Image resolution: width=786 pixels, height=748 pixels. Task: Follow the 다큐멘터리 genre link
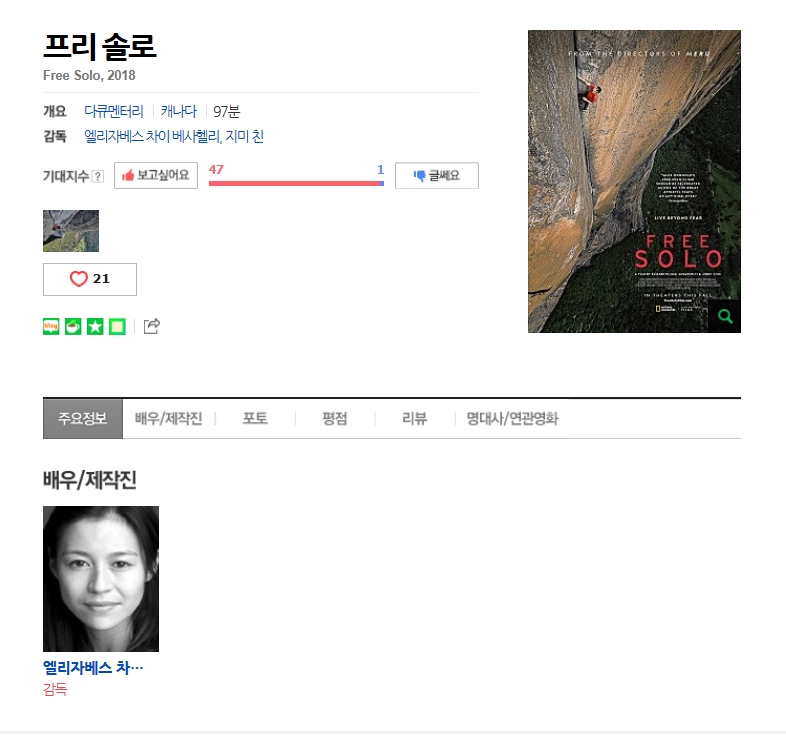pos(114,111)
